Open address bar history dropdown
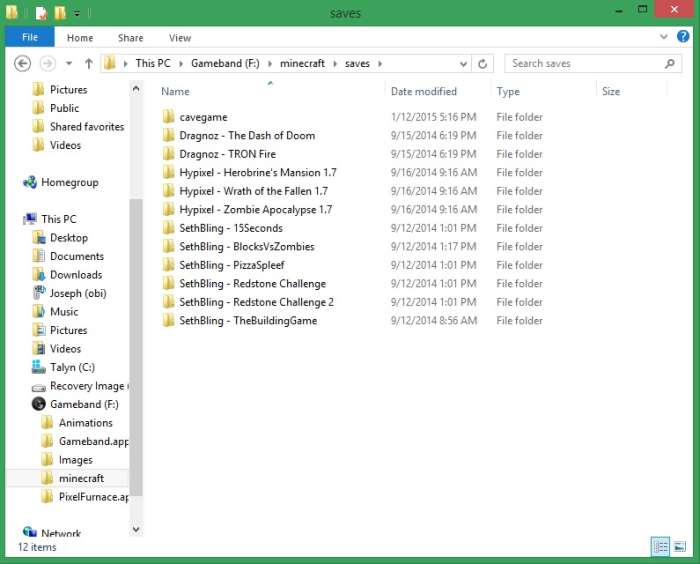This screenshot has width=700, height=564. click(463, 64)
